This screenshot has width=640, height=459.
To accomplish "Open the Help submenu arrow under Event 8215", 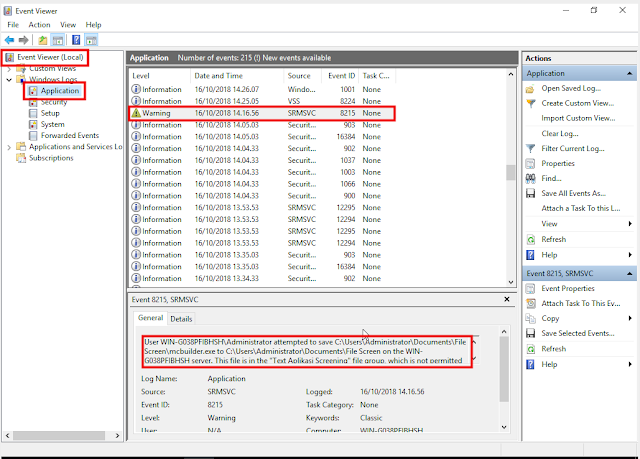I will click(630, 364).
